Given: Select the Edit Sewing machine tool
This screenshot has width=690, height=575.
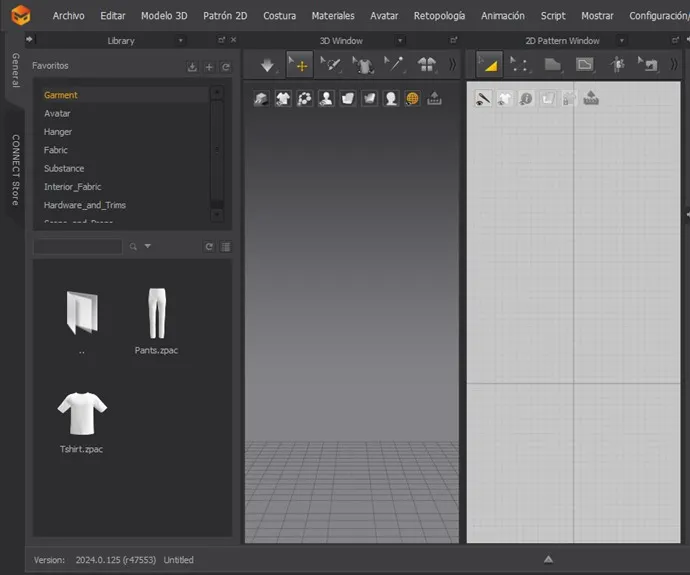Looking at the screenshot, I should click(648, 65).
